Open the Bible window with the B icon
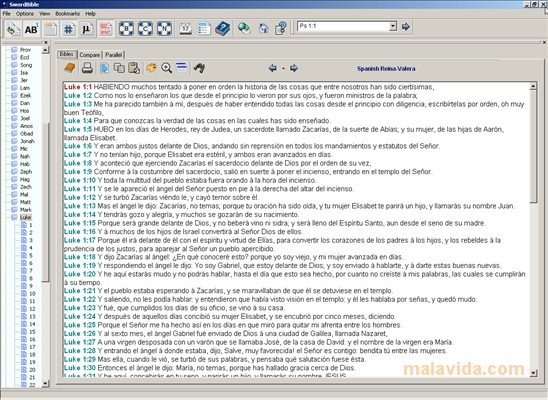Image resolution: width=548 pixels, height=400 pixels. coord(126,29)
